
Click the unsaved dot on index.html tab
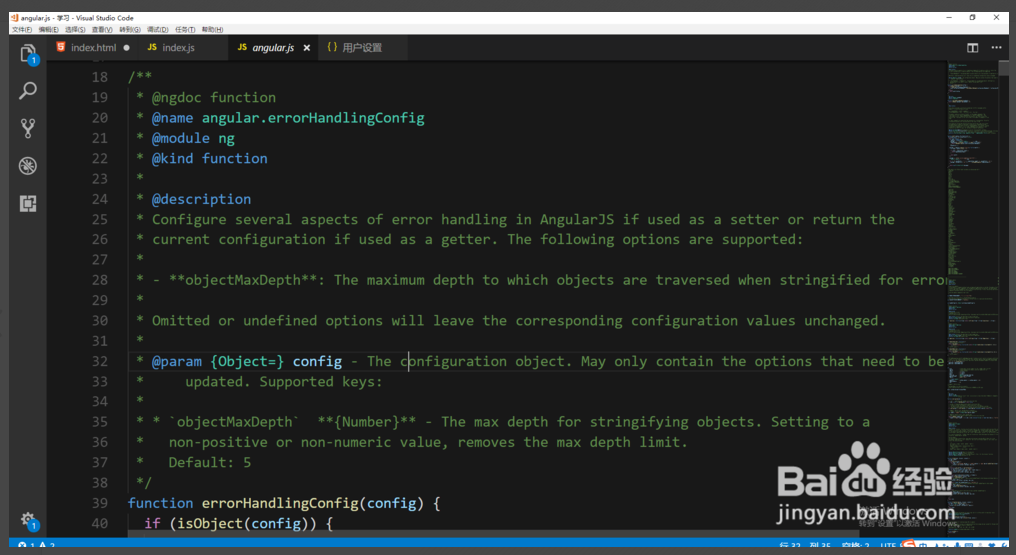(x=126, y=48)
